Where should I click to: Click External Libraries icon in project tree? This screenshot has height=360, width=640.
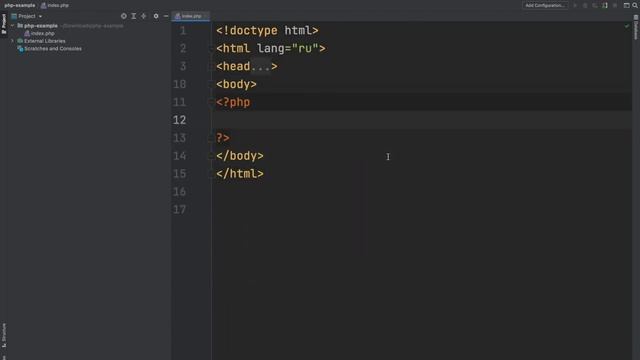20,41
